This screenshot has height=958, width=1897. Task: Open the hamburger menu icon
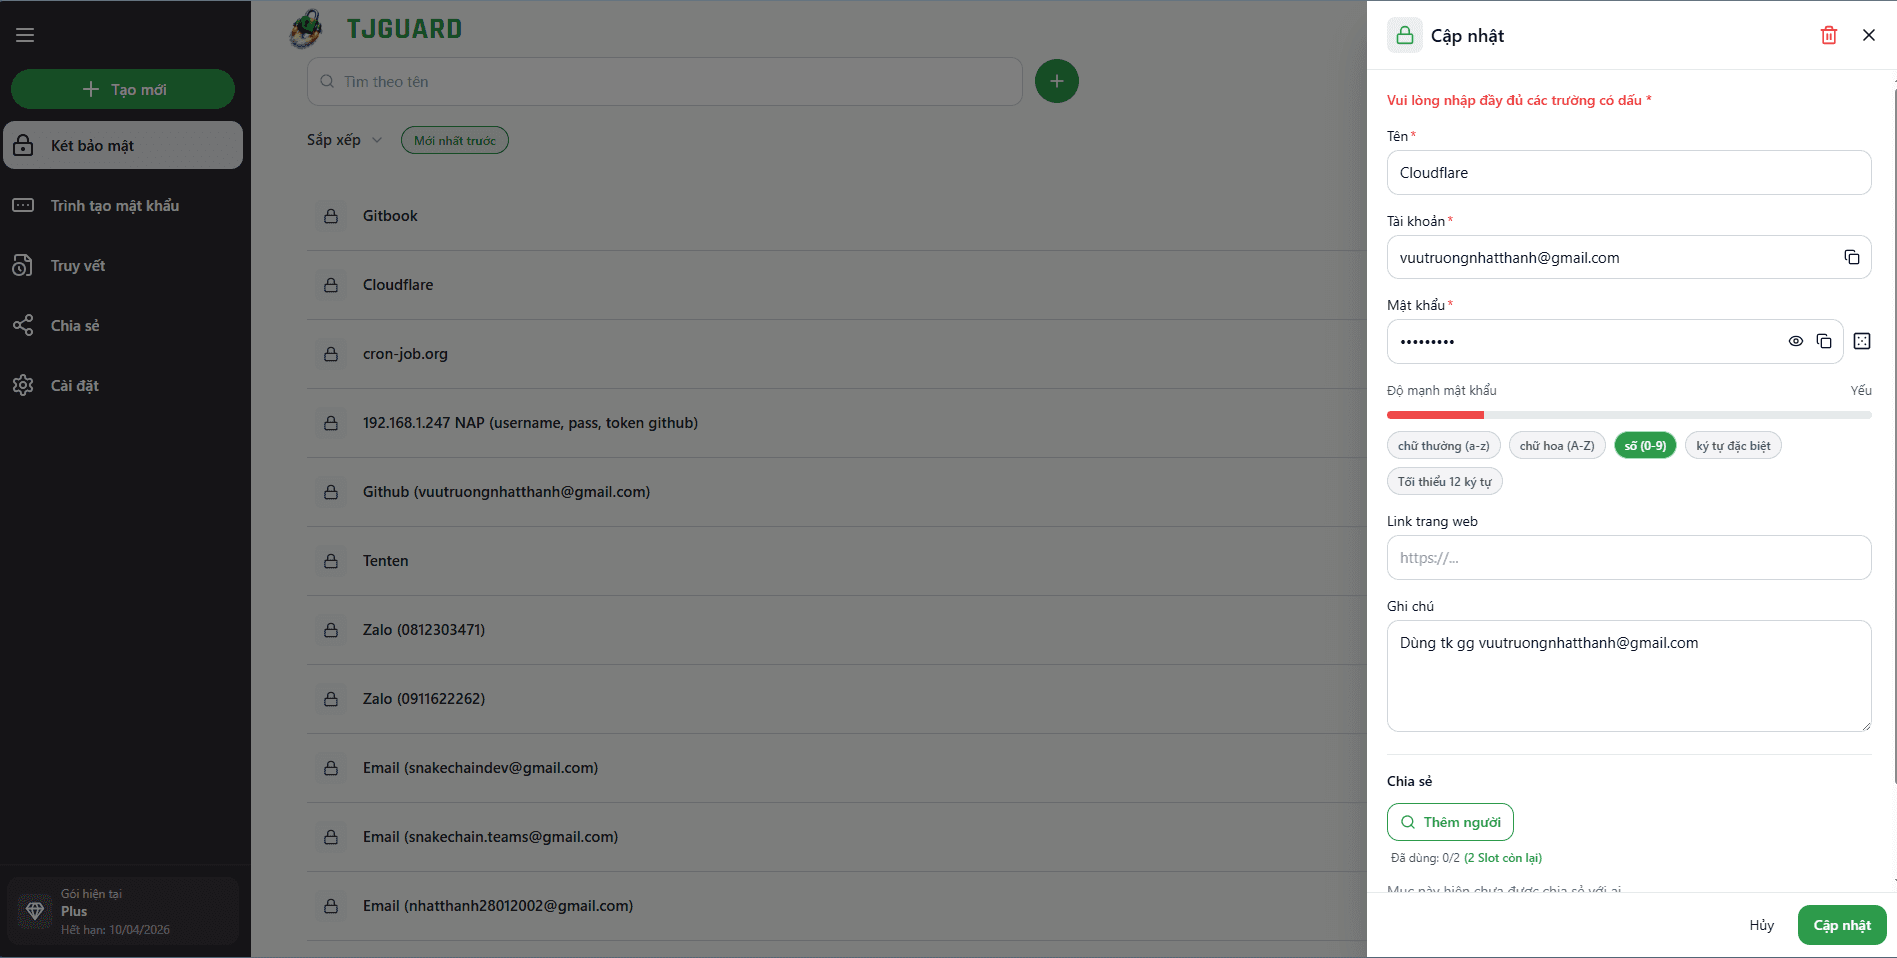(25, 36)
